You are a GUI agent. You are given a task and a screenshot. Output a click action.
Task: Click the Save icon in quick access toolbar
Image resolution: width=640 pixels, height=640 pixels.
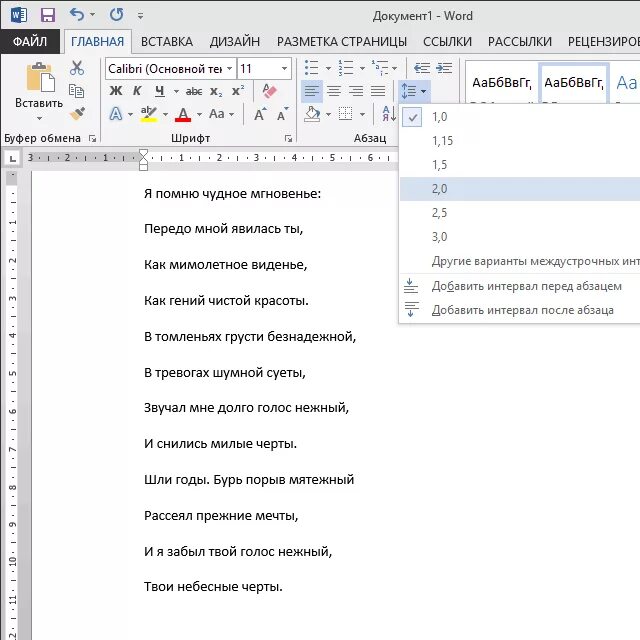click(x=48, y=16)
